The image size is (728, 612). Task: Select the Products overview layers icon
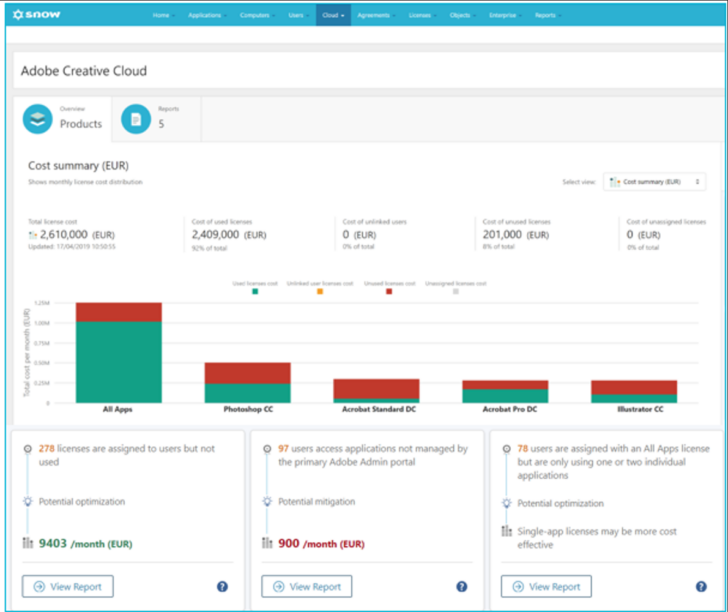point(38,119)
